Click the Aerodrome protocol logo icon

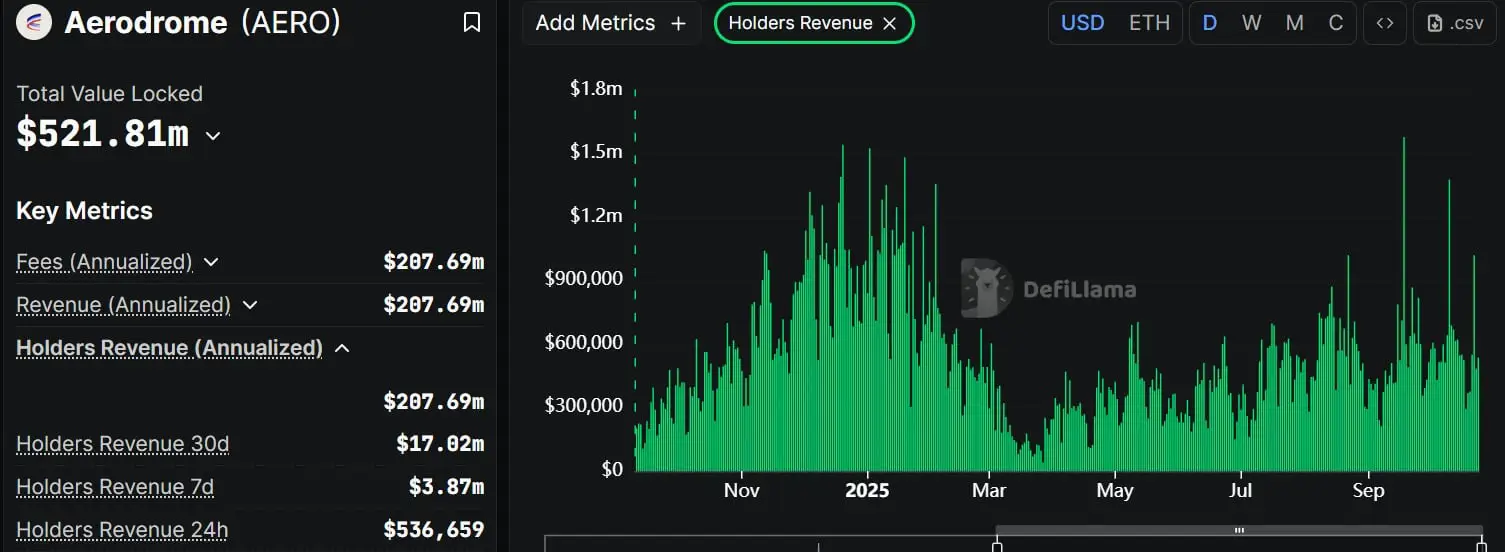coord(34,23)
